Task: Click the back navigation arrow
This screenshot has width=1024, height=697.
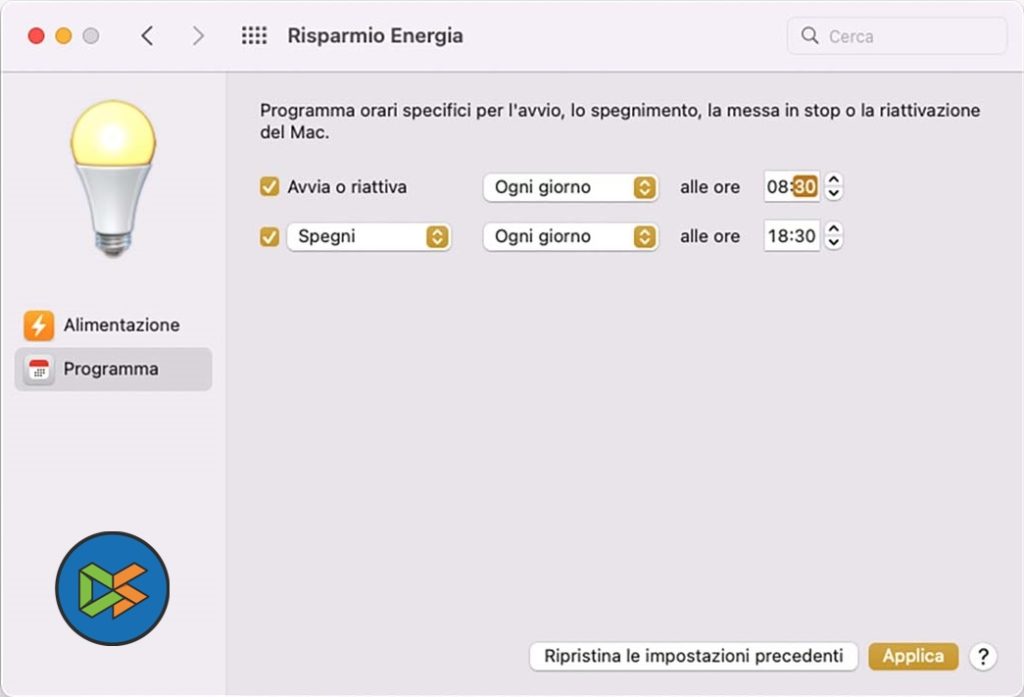Action: [147, 36]
